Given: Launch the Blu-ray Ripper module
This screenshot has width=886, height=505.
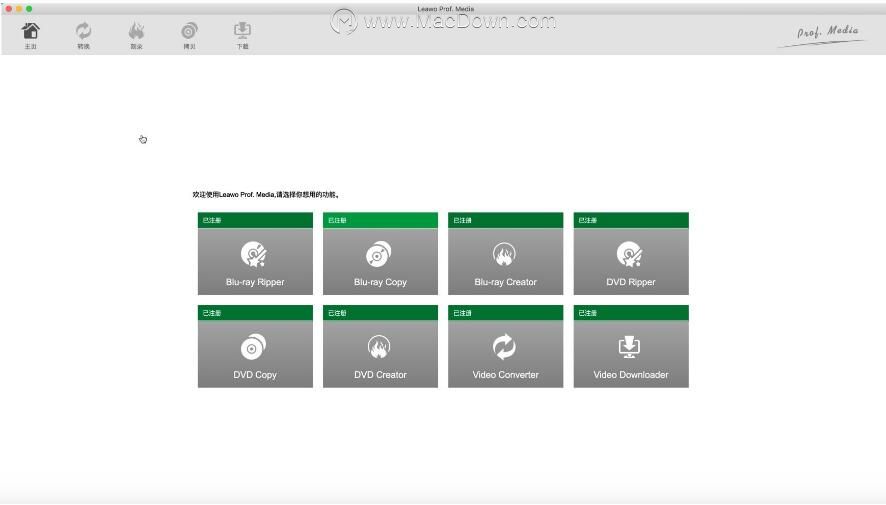Looking at the screenshot, I should 255,254.
